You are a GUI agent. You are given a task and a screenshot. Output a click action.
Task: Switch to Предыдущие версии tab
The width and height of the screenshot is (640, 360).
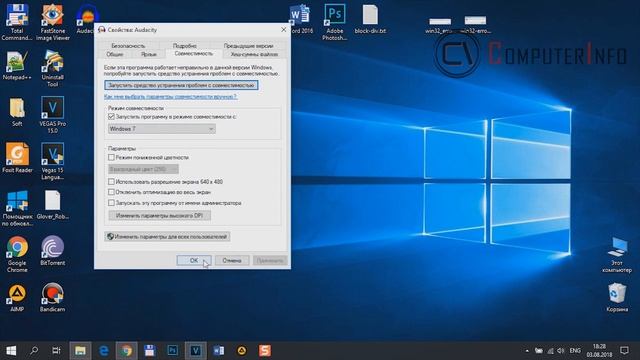click(248, 46)
